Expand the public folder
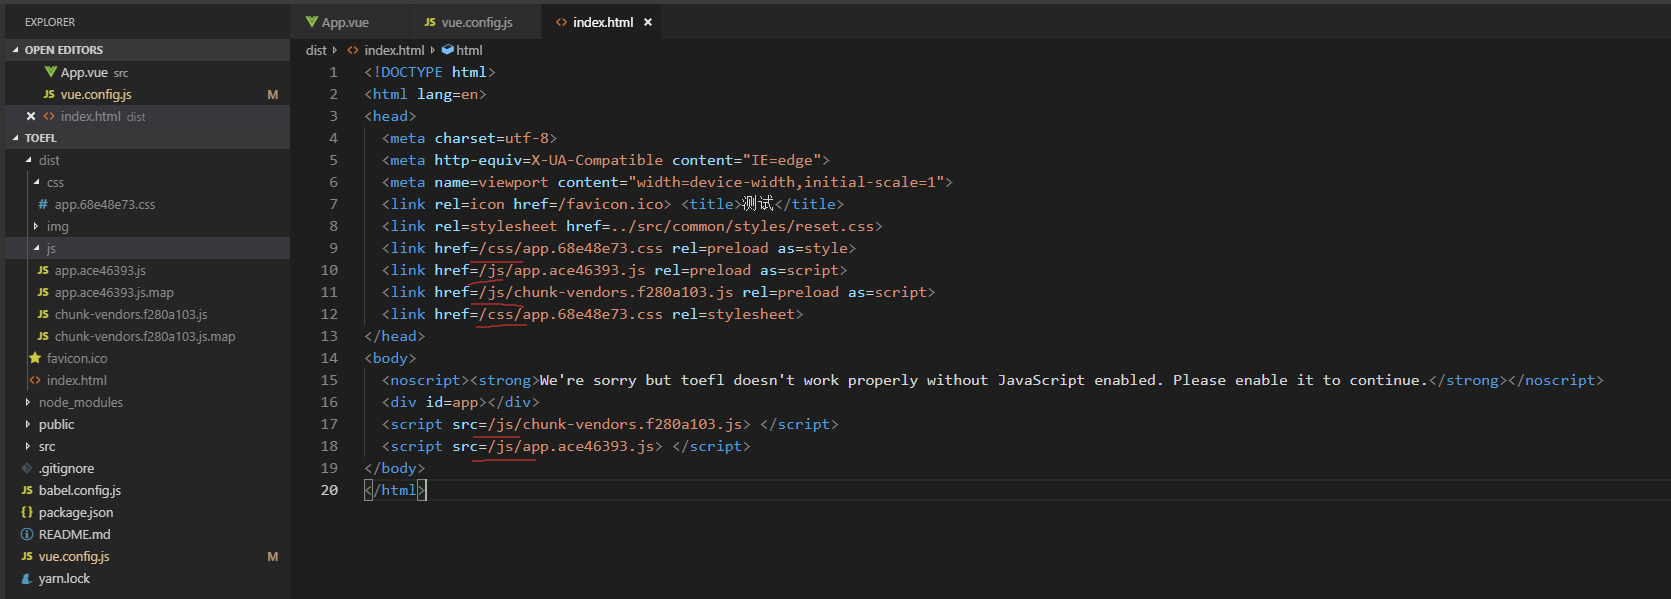 coord(28,424)
